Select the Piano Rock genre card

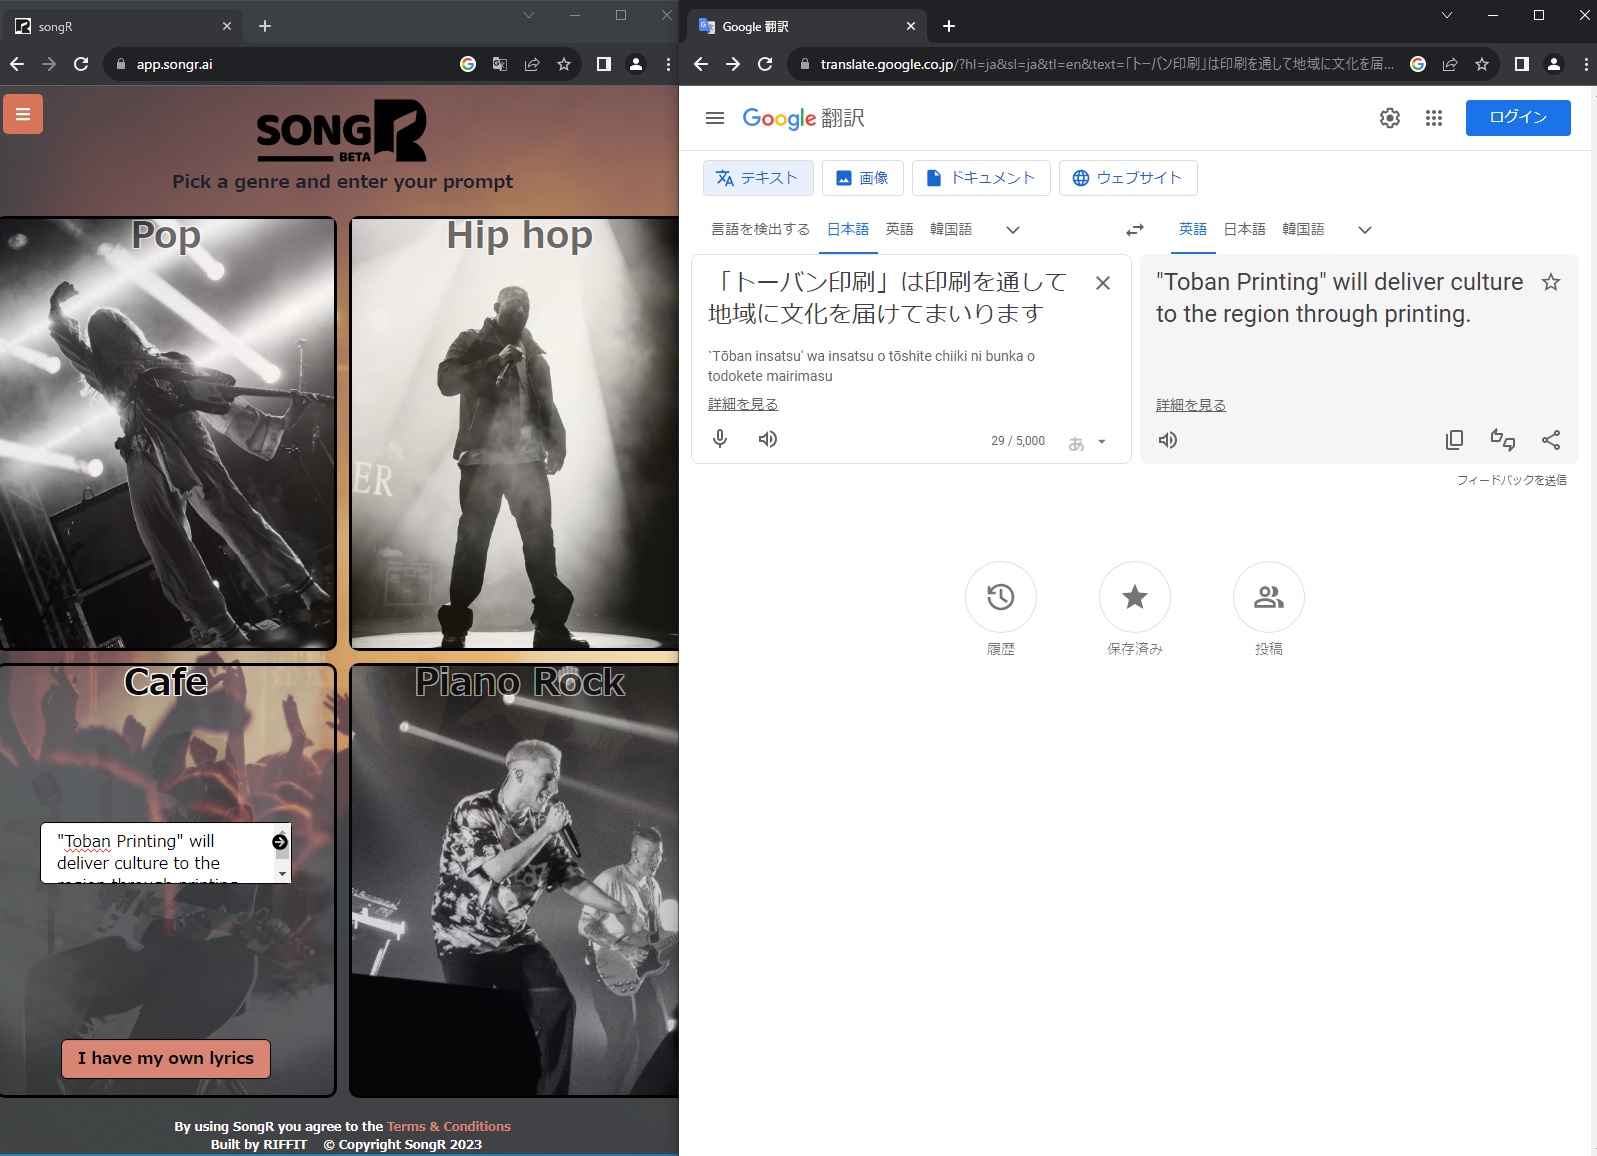click(x=514, y=881)
